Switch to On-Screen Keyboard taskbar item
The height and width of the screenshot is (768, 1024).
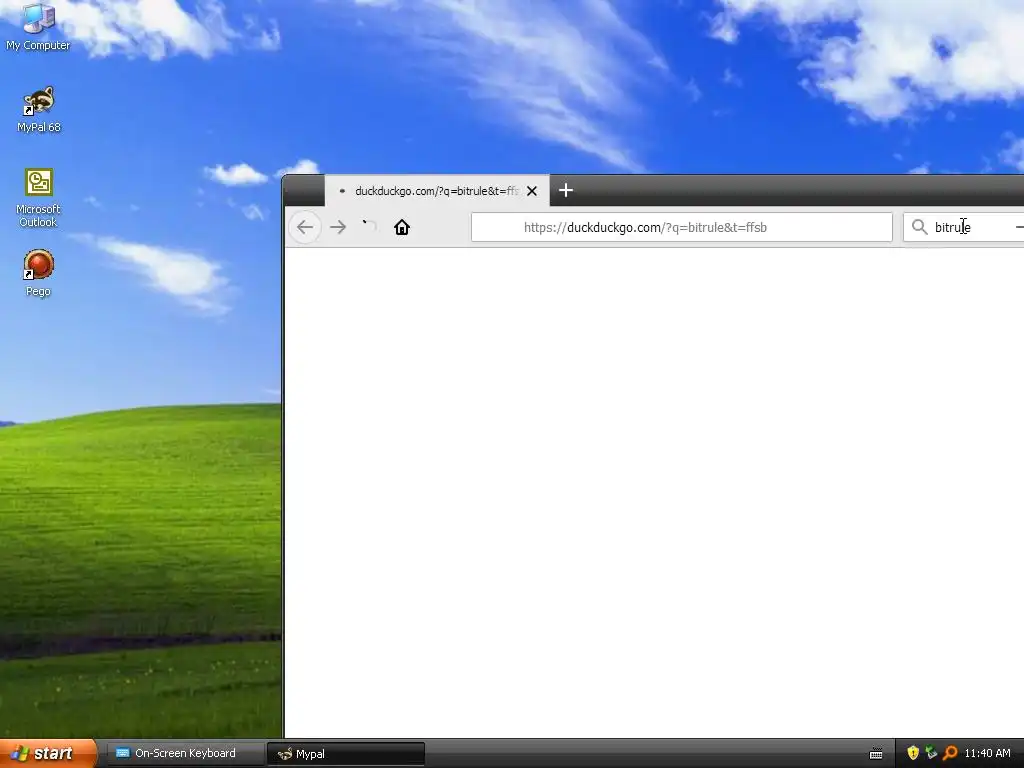point(184,754)
